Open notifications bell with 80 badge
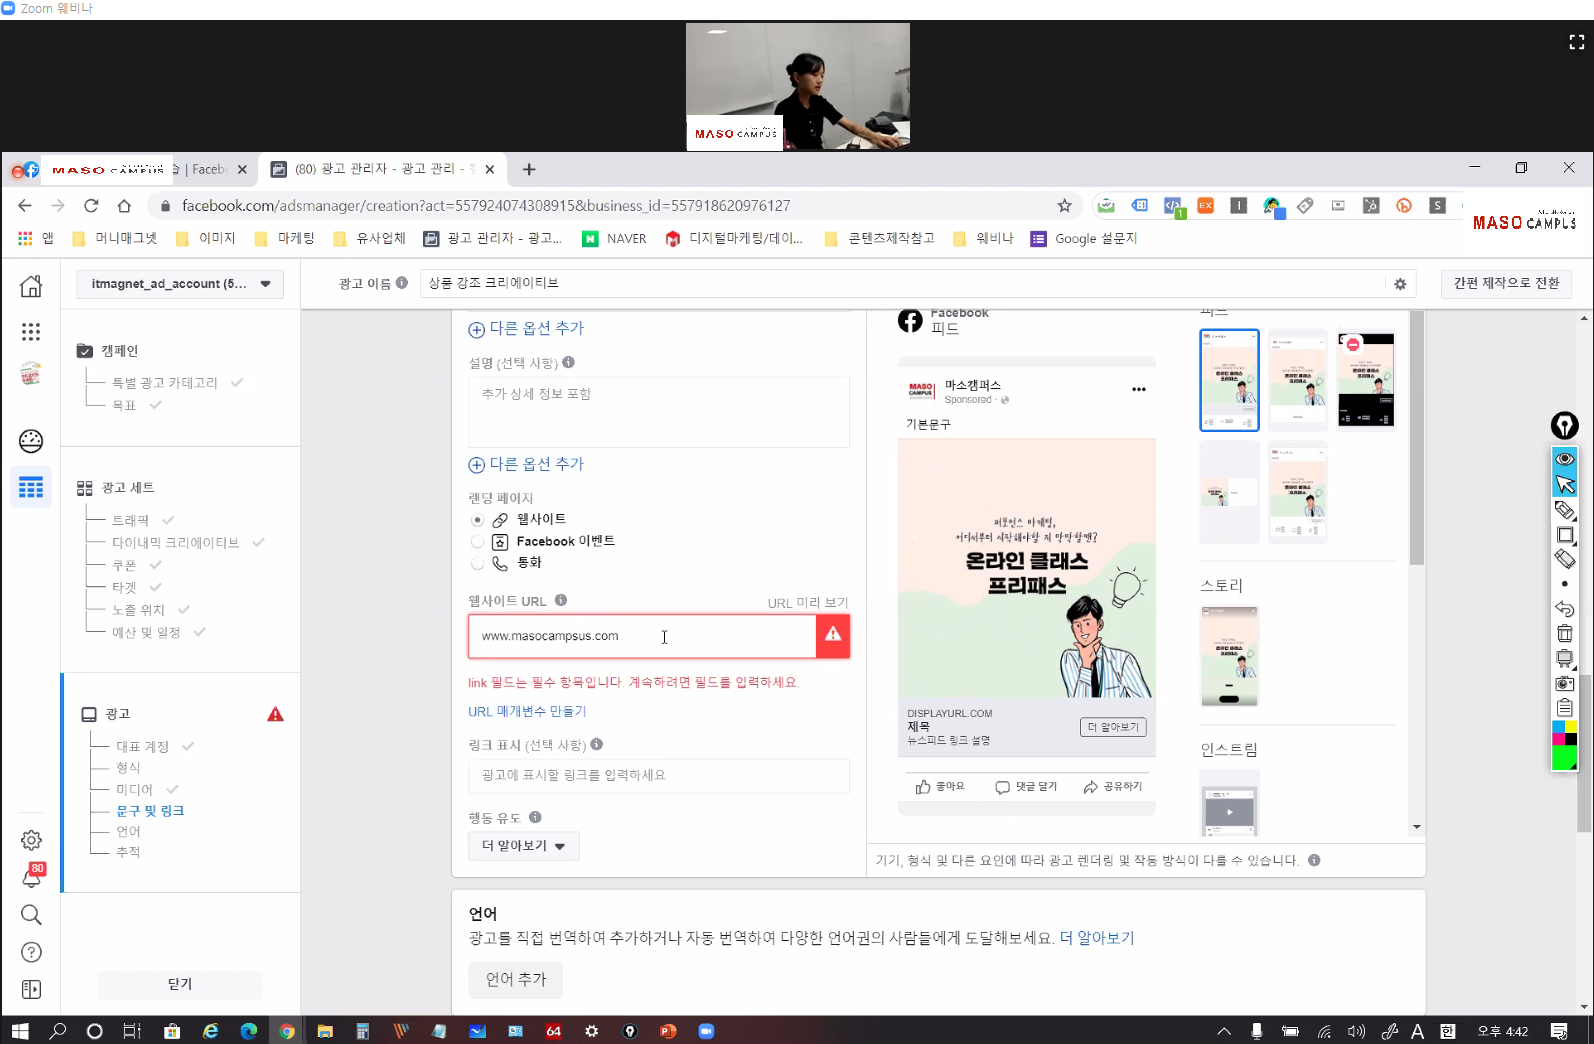The height and width of the screenshot is (1044, 1594). coord(31,877)
